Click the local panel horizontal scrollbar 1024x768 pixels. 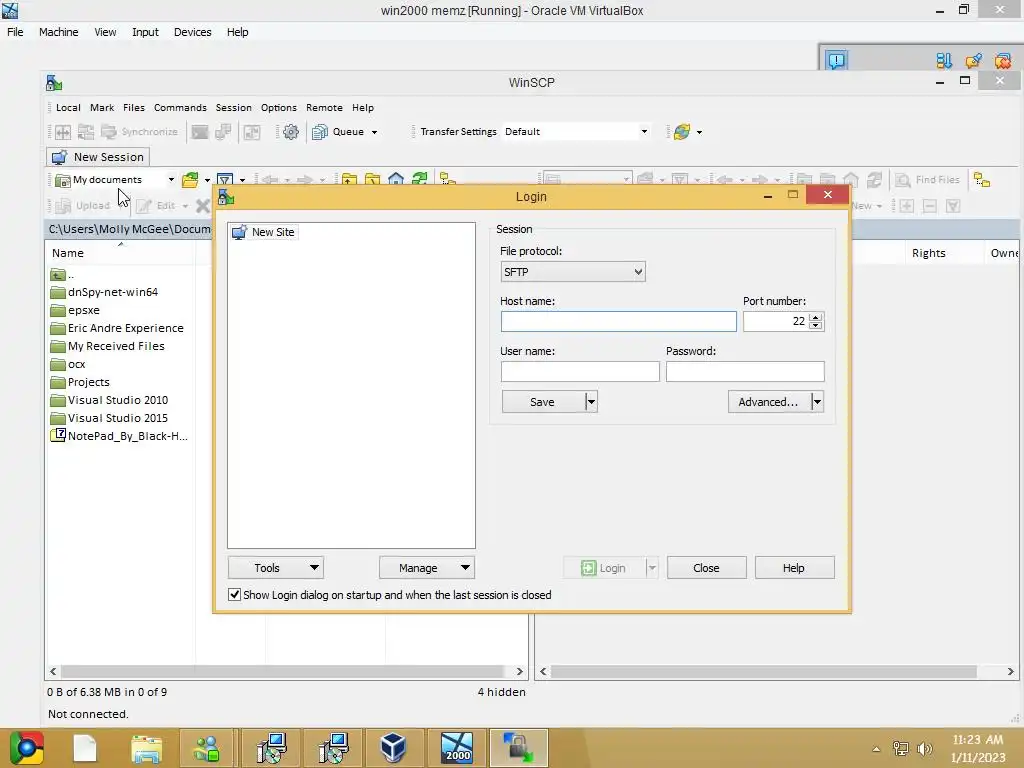(x=286, y=671)
